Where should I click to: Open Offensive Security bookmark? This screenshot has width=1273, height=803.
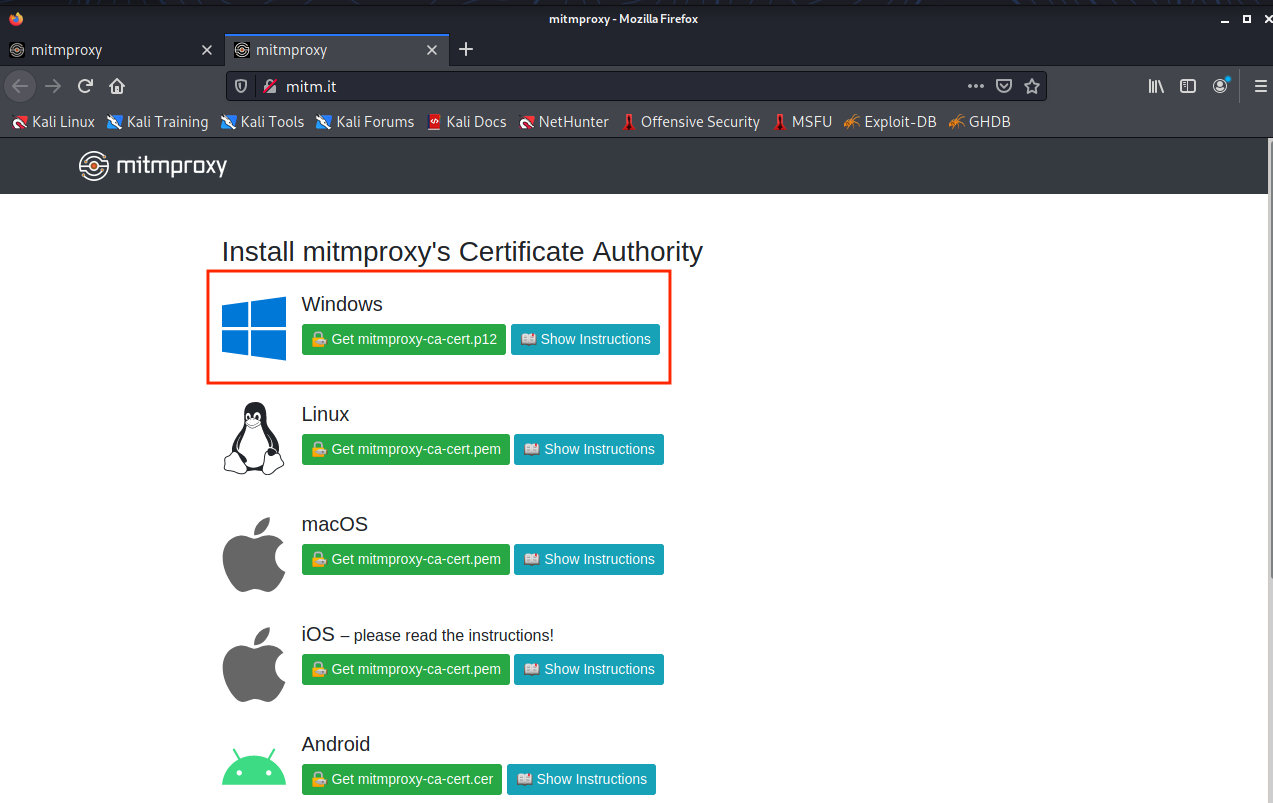tap(690, 122)
